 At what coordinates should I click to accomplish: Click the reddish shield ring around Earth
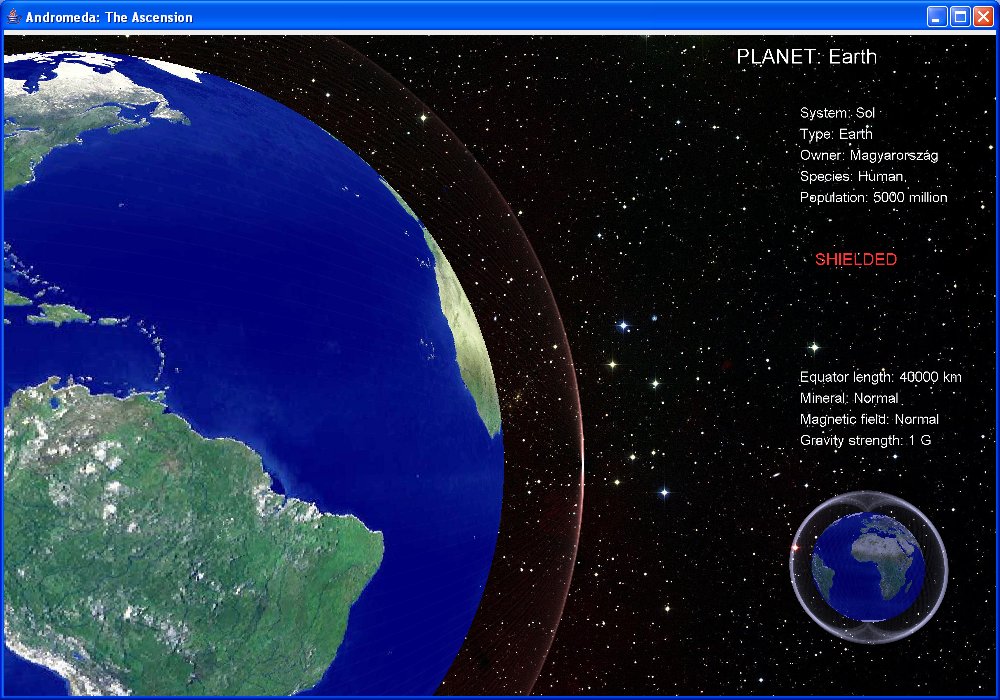point(570,450)
